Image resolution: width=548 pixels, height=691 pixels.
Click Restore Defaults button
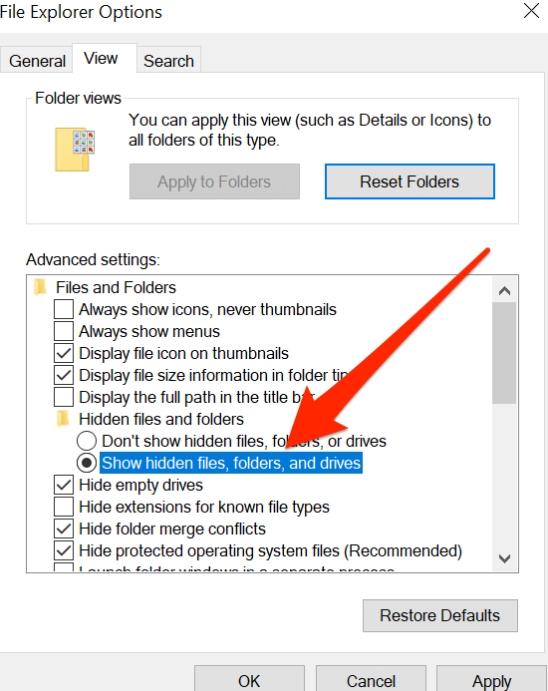click(x=440, y=615)
